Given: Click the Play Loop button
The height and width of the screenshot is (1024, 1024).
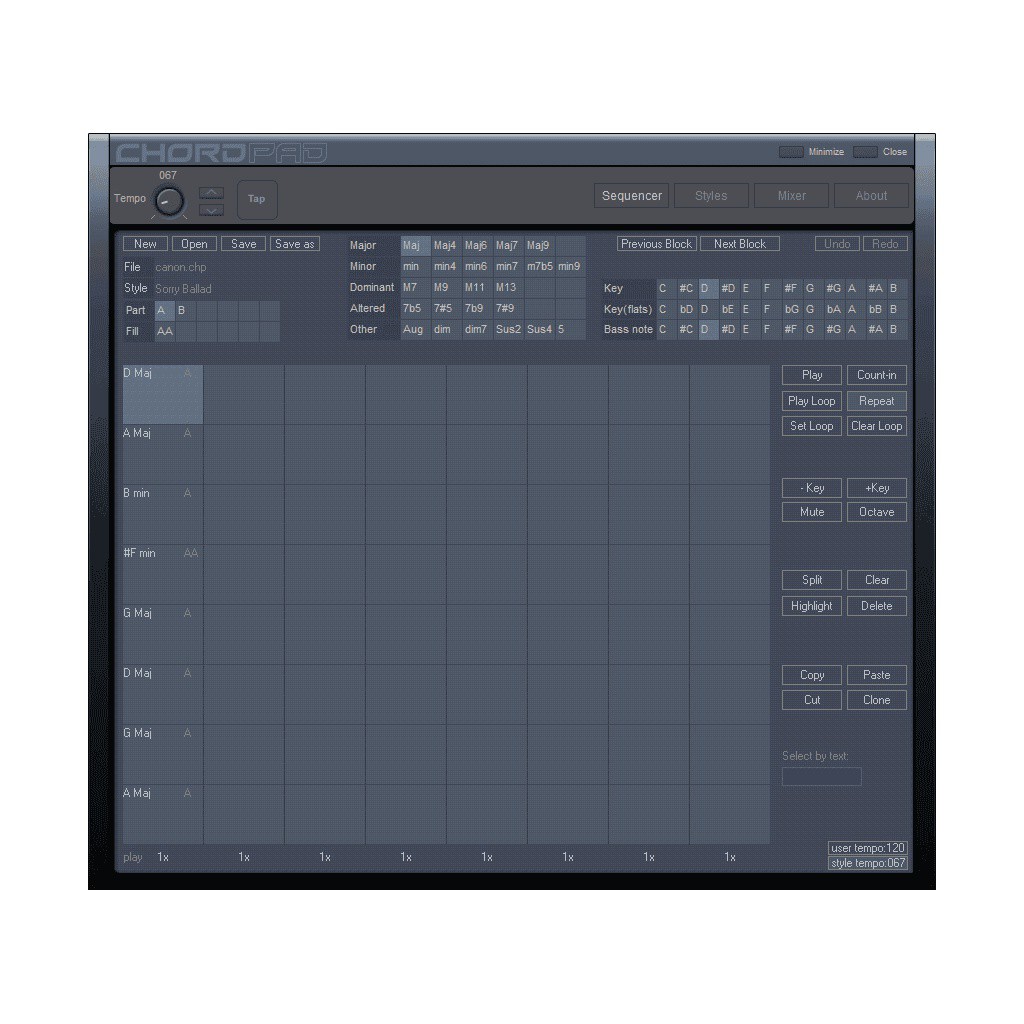Looking at the screenshot, I should point(812,401).
